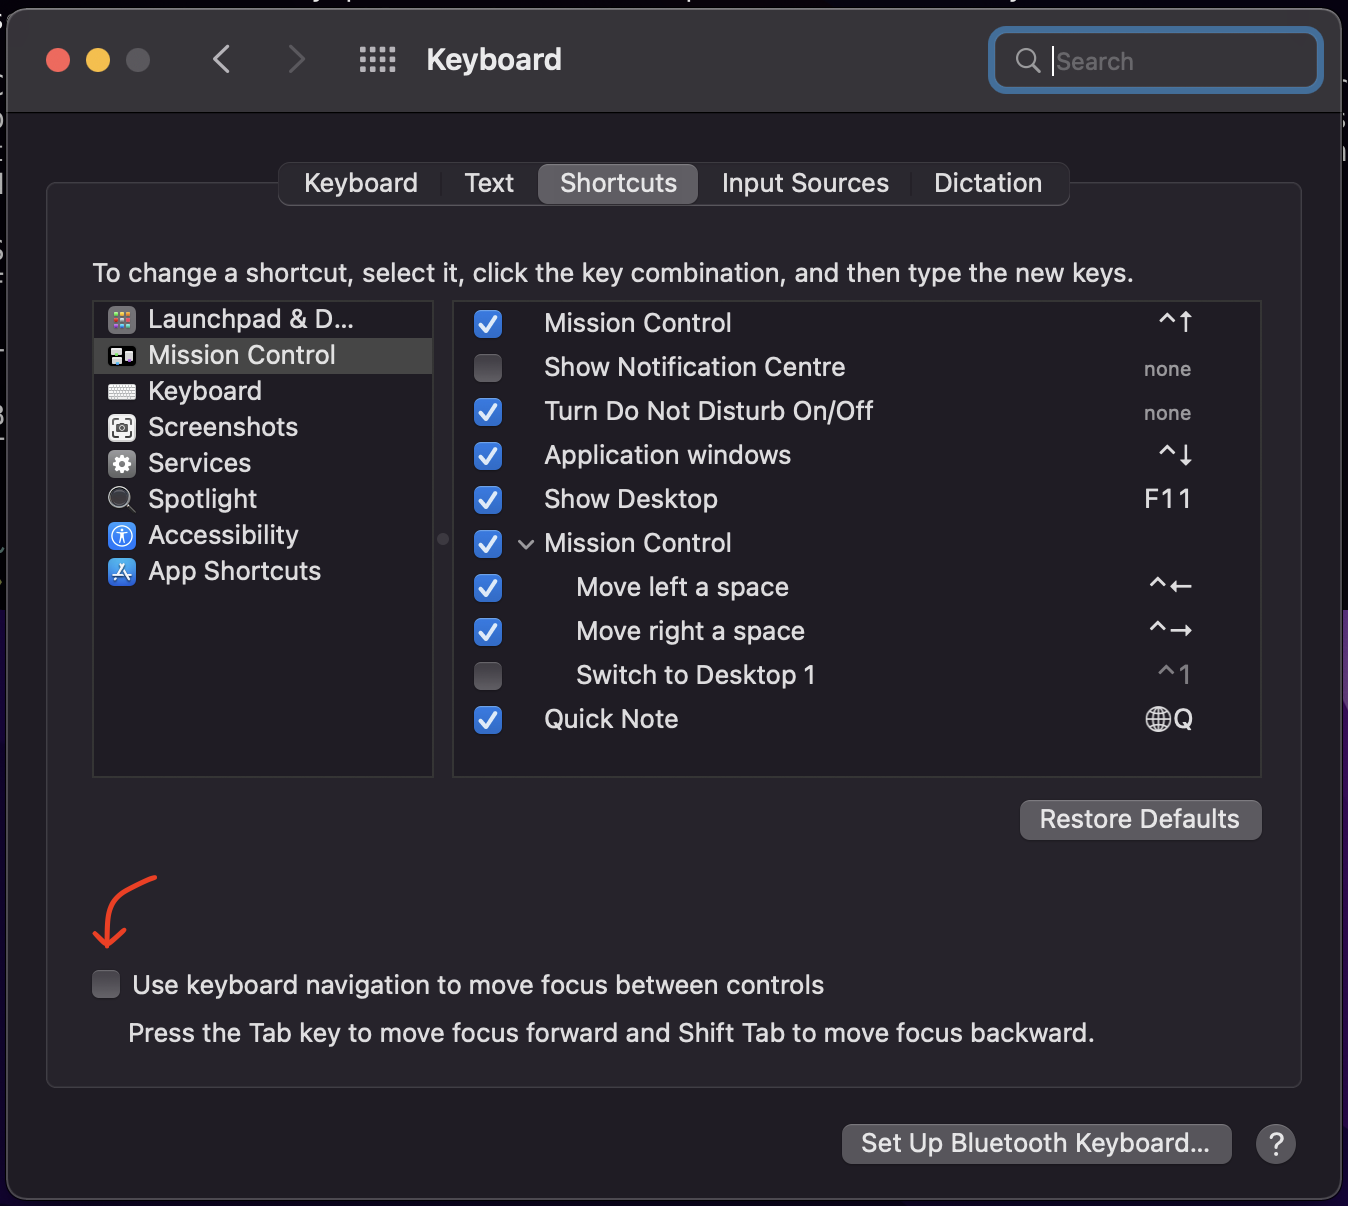Image resolution: width=1348 pixels, height=1206 pixels.
Task: Click the App Shortcuts icon in sidebar
Action: pyautogui.click(x=122, y=572)
